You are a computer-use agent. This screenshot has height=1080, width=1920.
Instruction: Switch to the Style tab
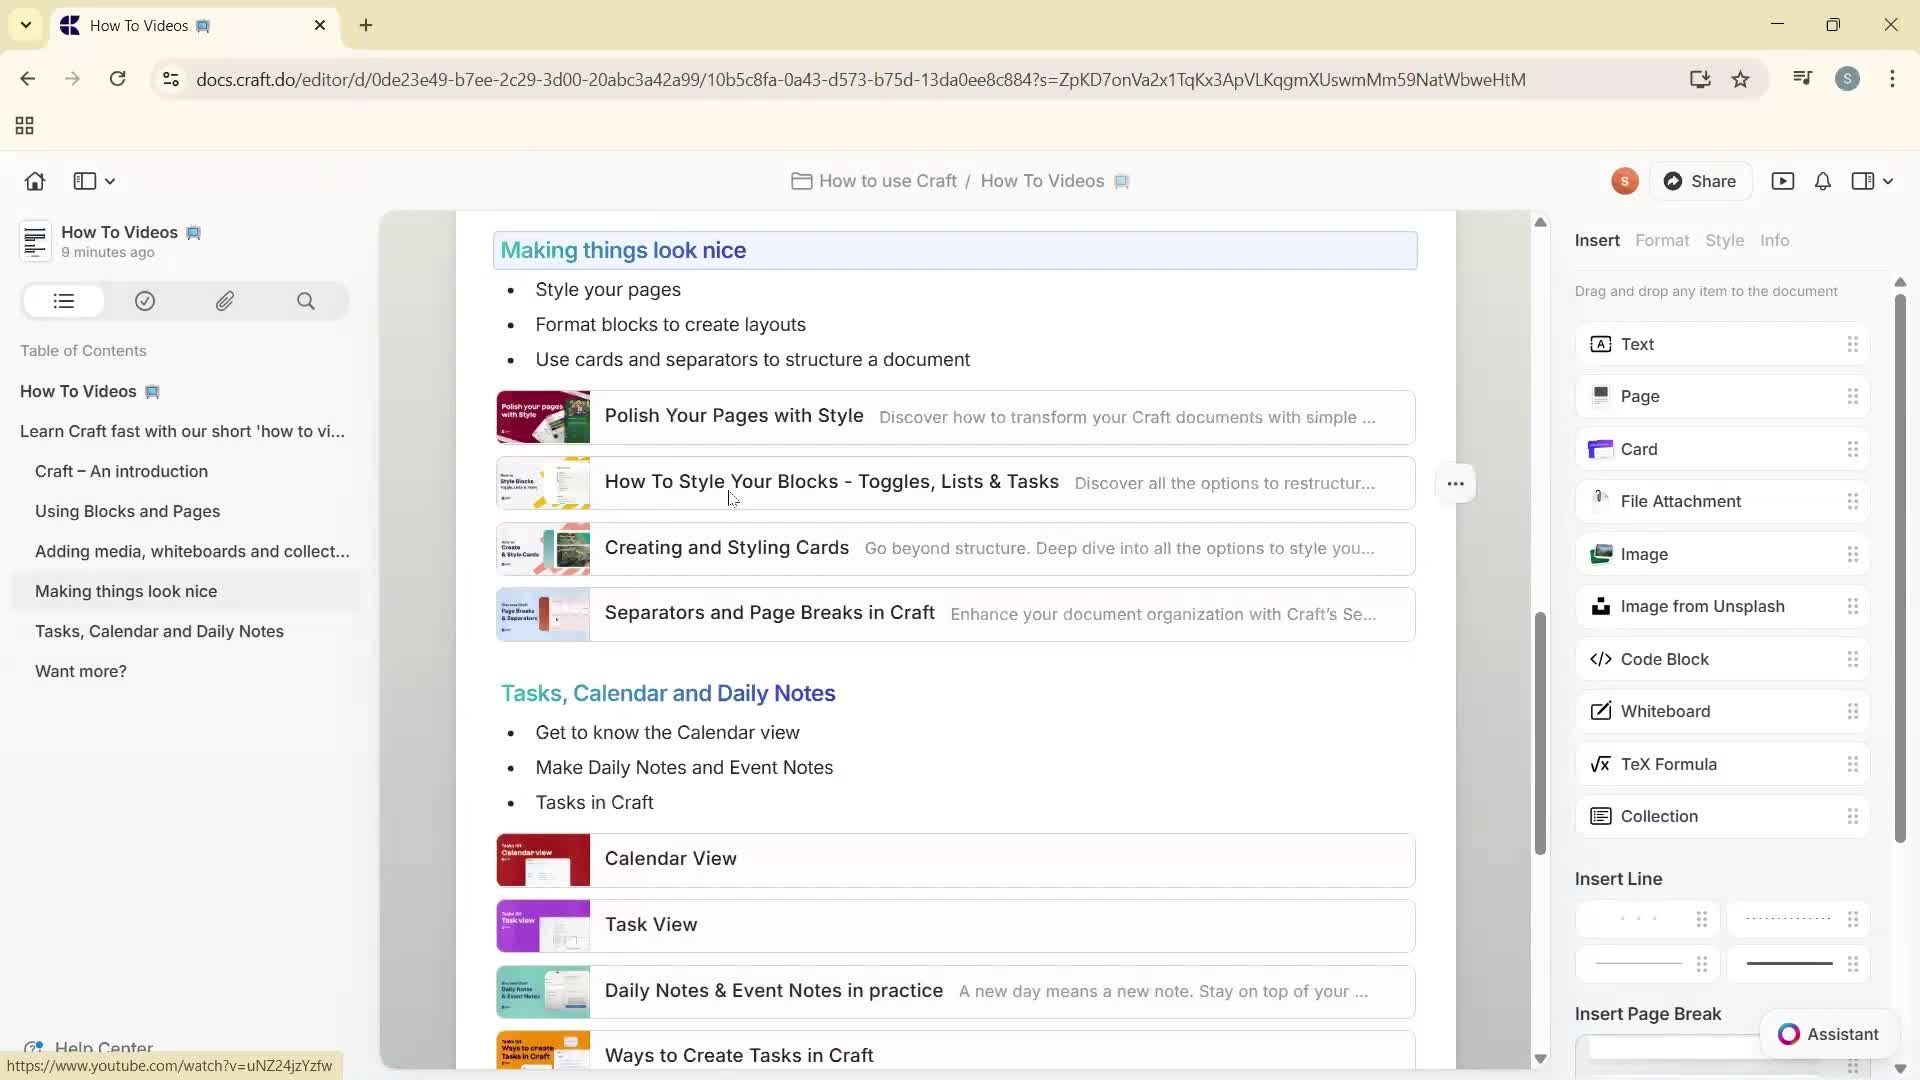click(1727, 240)
